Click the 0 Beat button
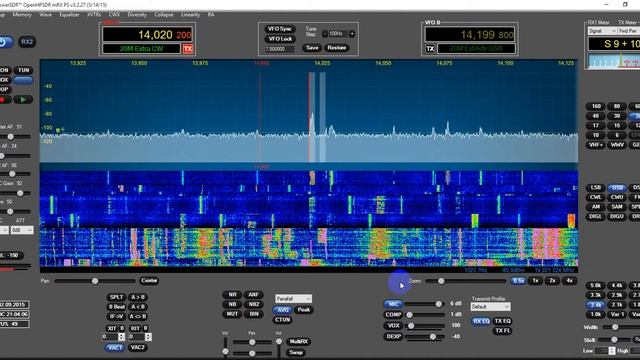640x360 pixels. 116,307
